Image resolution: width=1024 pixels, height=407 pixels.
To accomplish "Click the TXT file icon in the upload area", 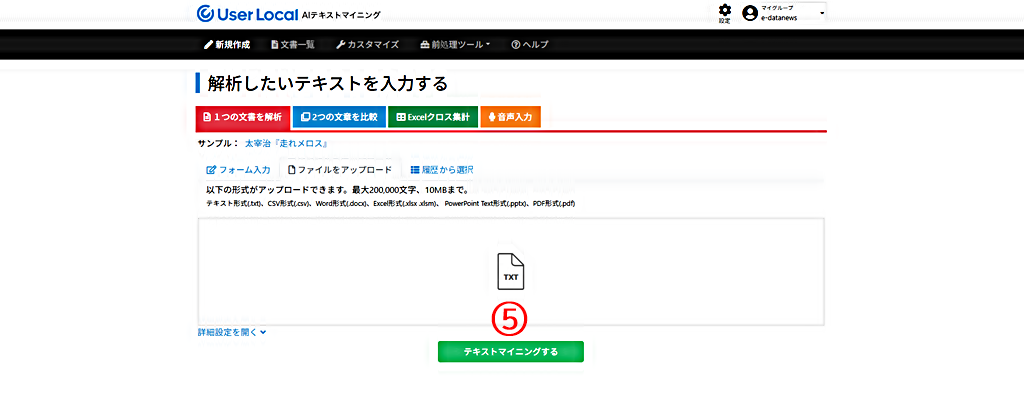I will pyautogui.click(x=511, y=271).
